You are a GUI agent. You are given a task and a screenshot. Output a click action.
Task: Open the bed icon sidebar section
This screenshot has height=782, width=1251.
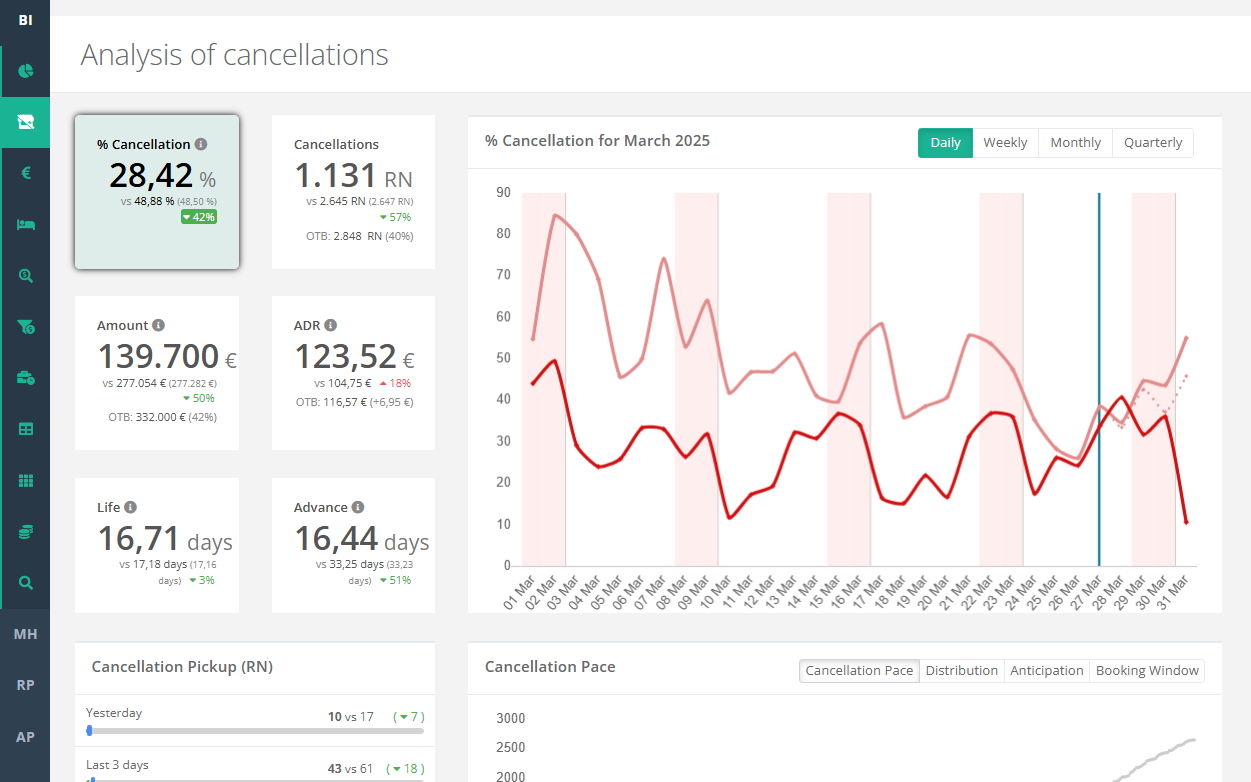tap(26, 224)
